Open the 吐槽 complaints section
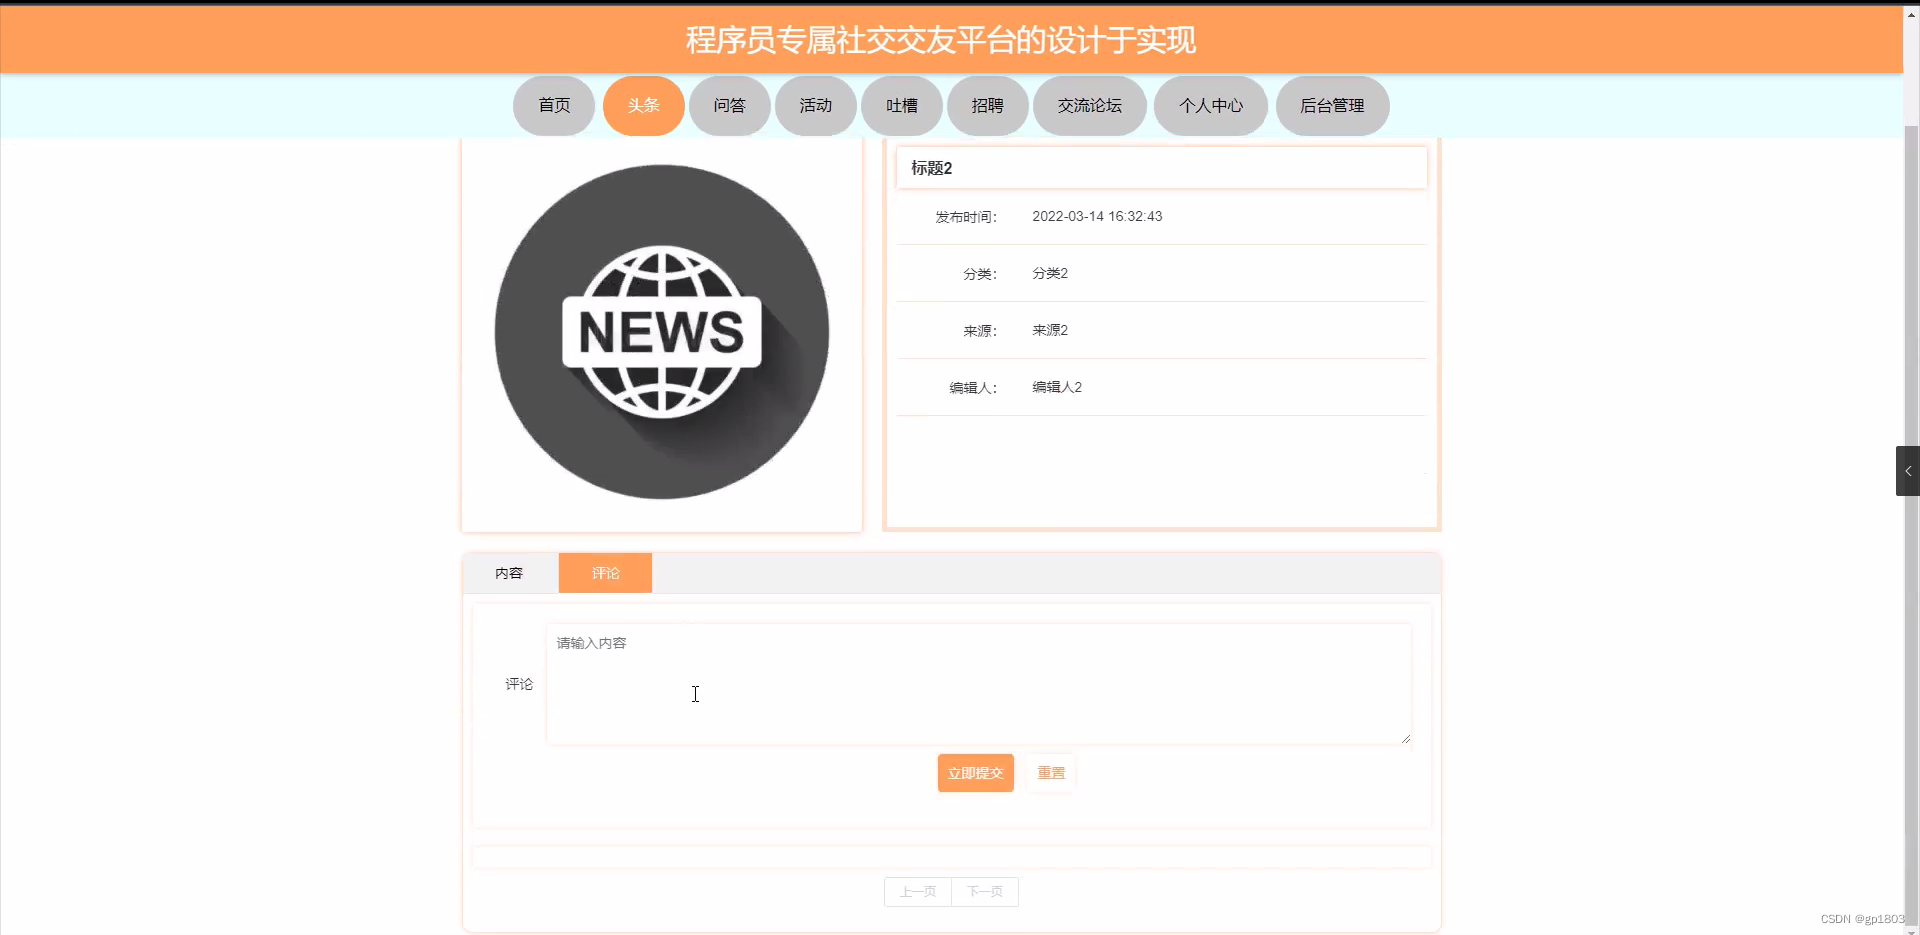The image size is (1920, 935). [901, 105]
